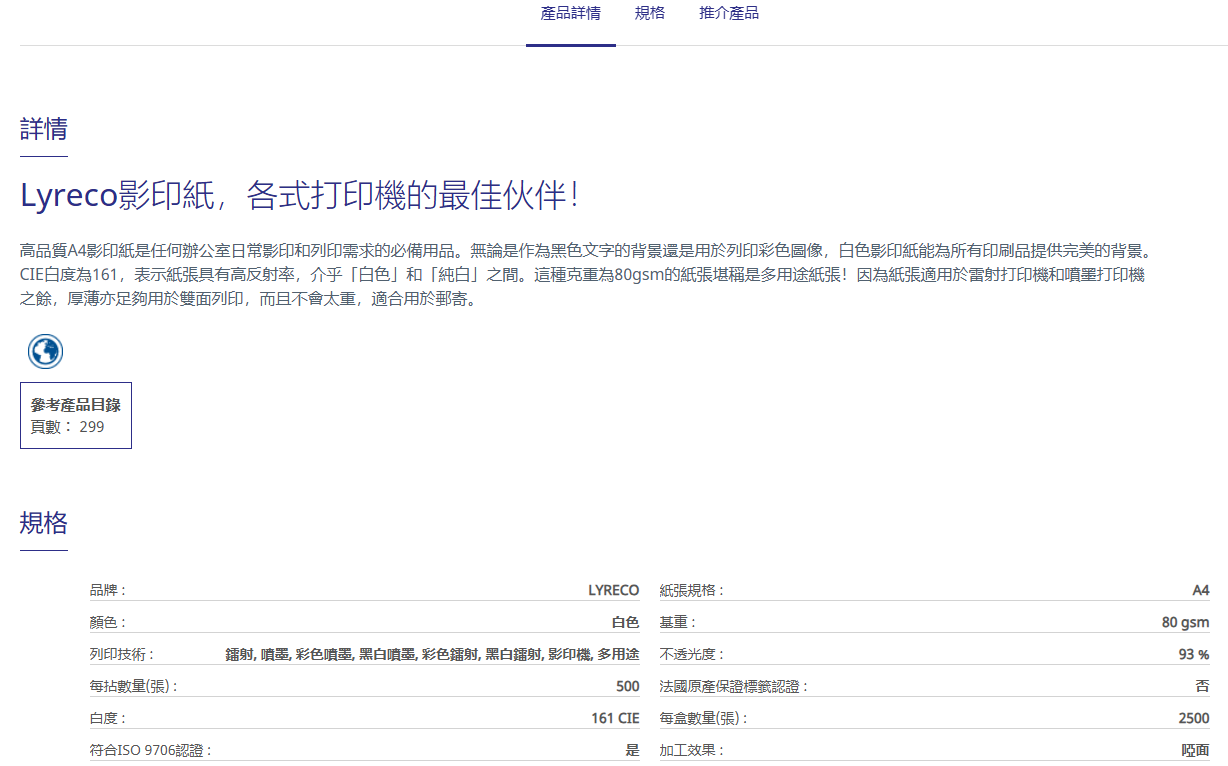Switch to the 產品詳情 tab
1228x766 pixels.
point(571,14)
